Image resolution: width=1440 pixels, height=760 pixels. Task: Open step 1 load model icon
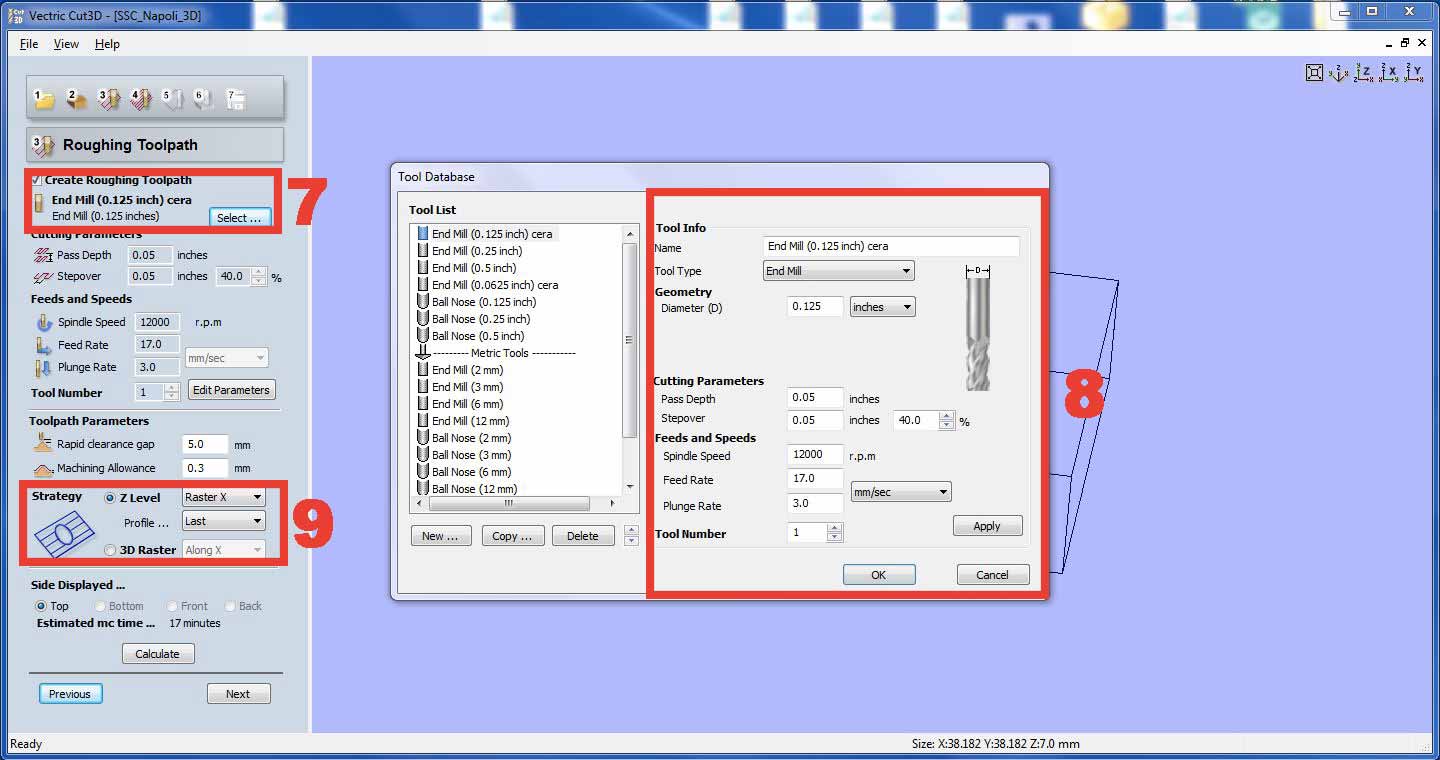coord(43,98)
